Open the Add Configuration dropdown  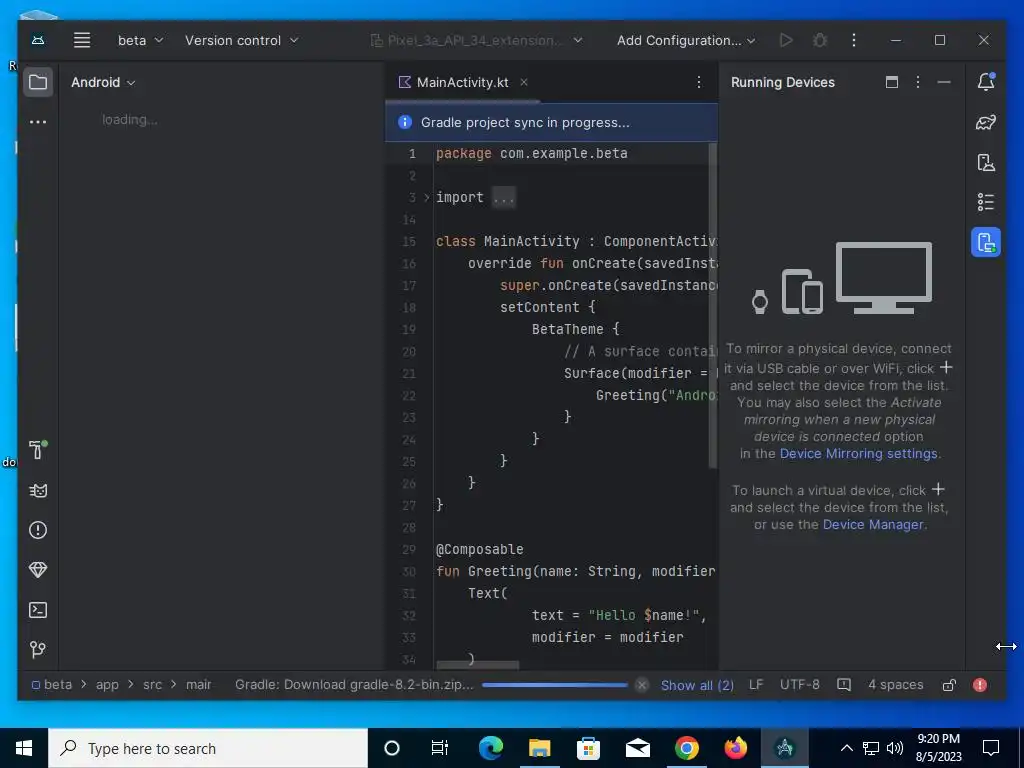(x=686, y=40)
